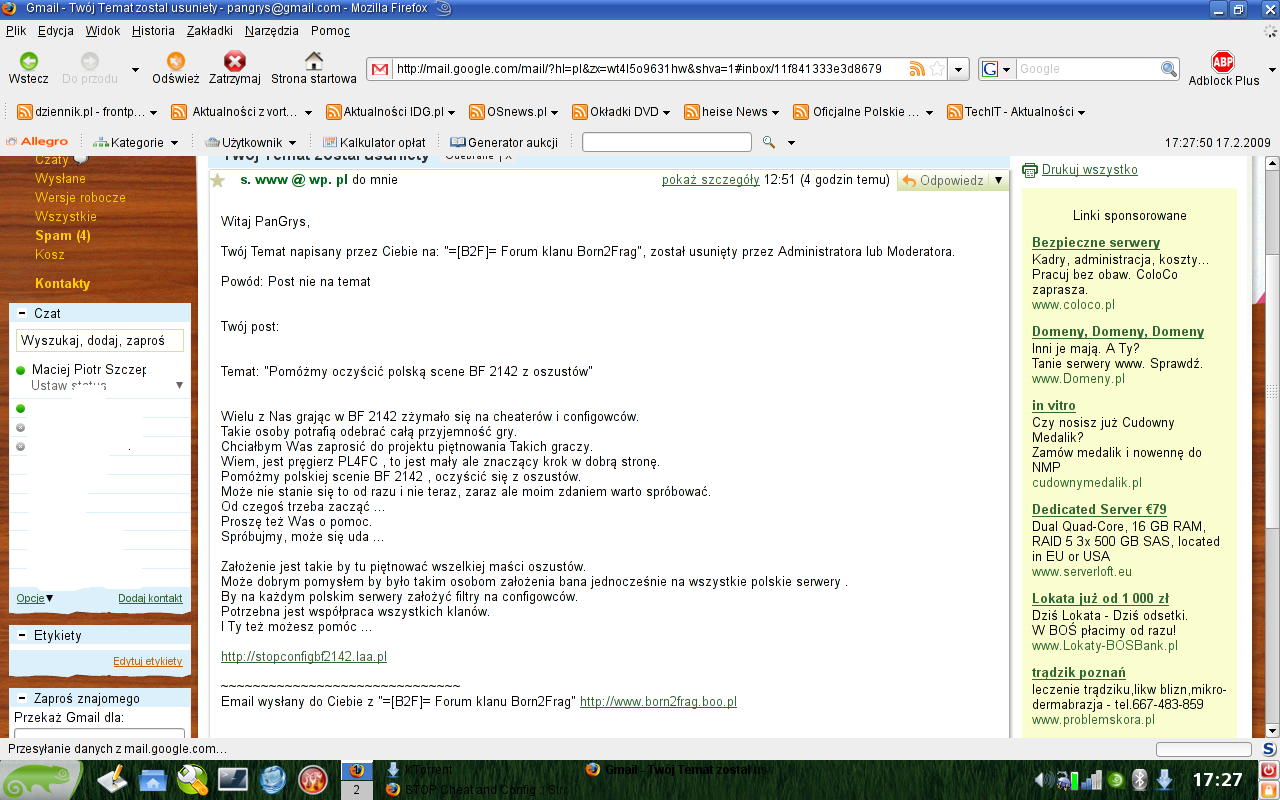Screen dimensions: 1280x800
Task: Click the Dedicated Server €79 ad link
Action: (x=1099, y=510)
